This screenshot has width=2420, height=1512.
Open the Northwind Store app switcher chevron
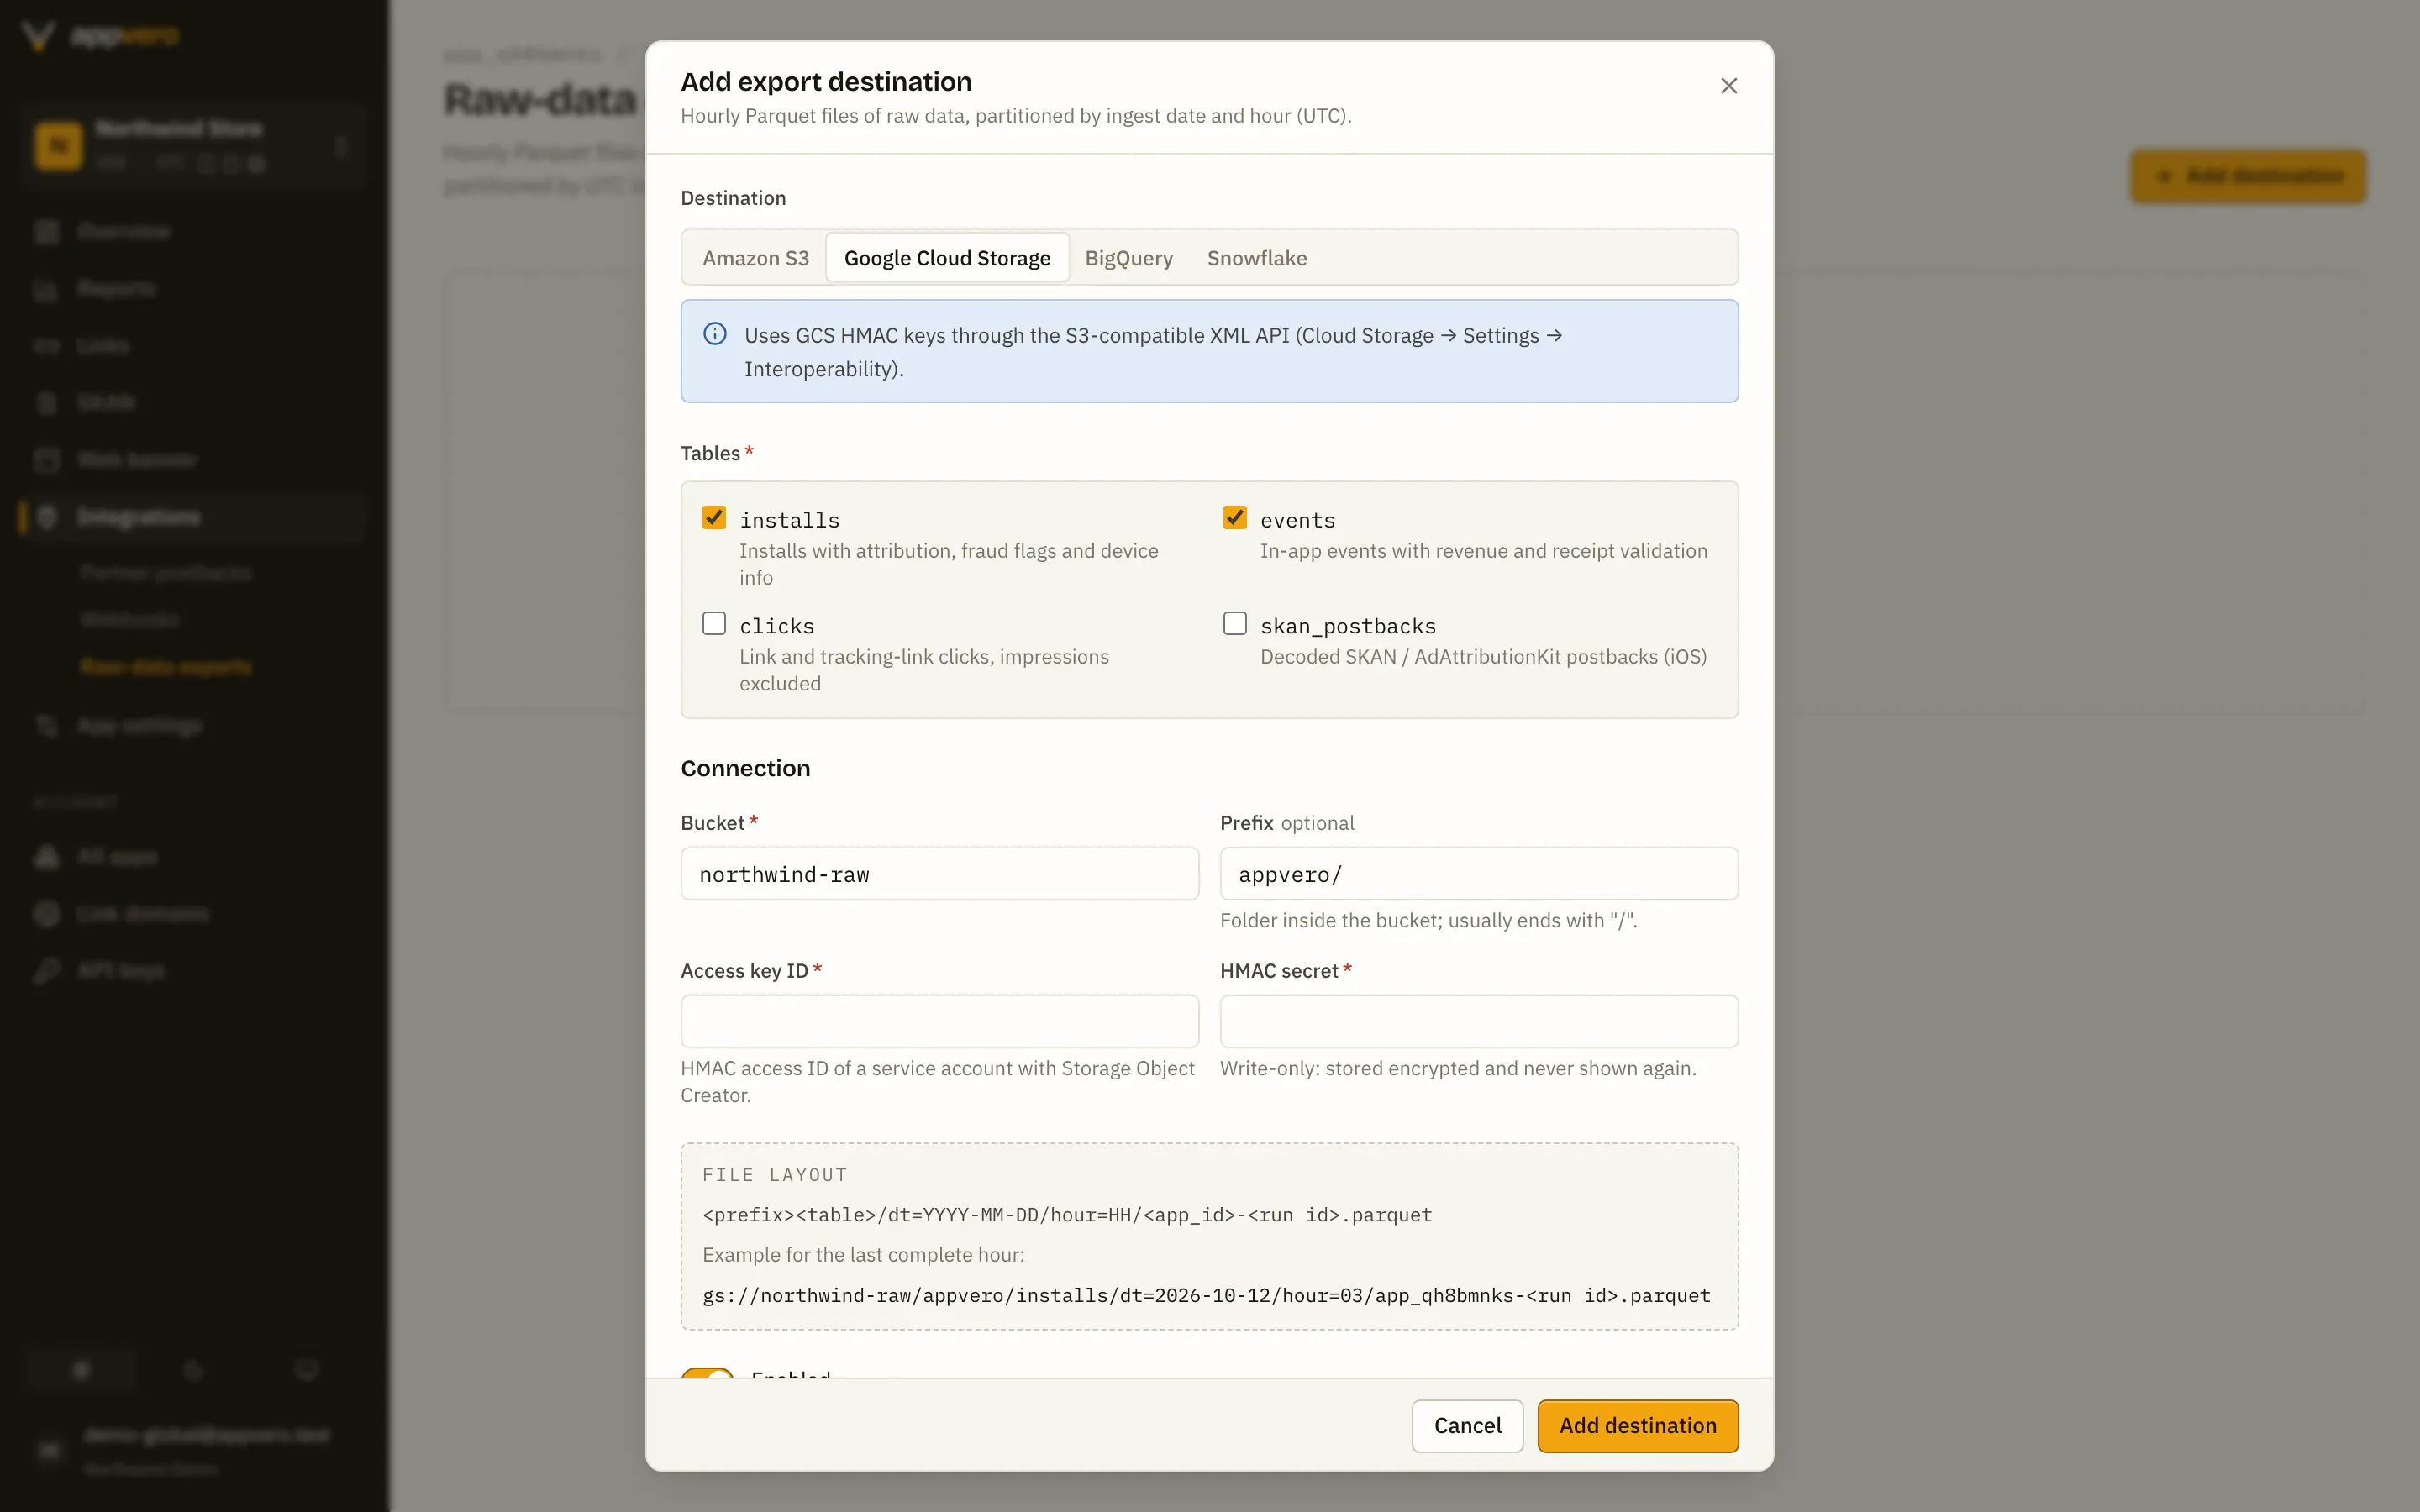tap(341, 146)
